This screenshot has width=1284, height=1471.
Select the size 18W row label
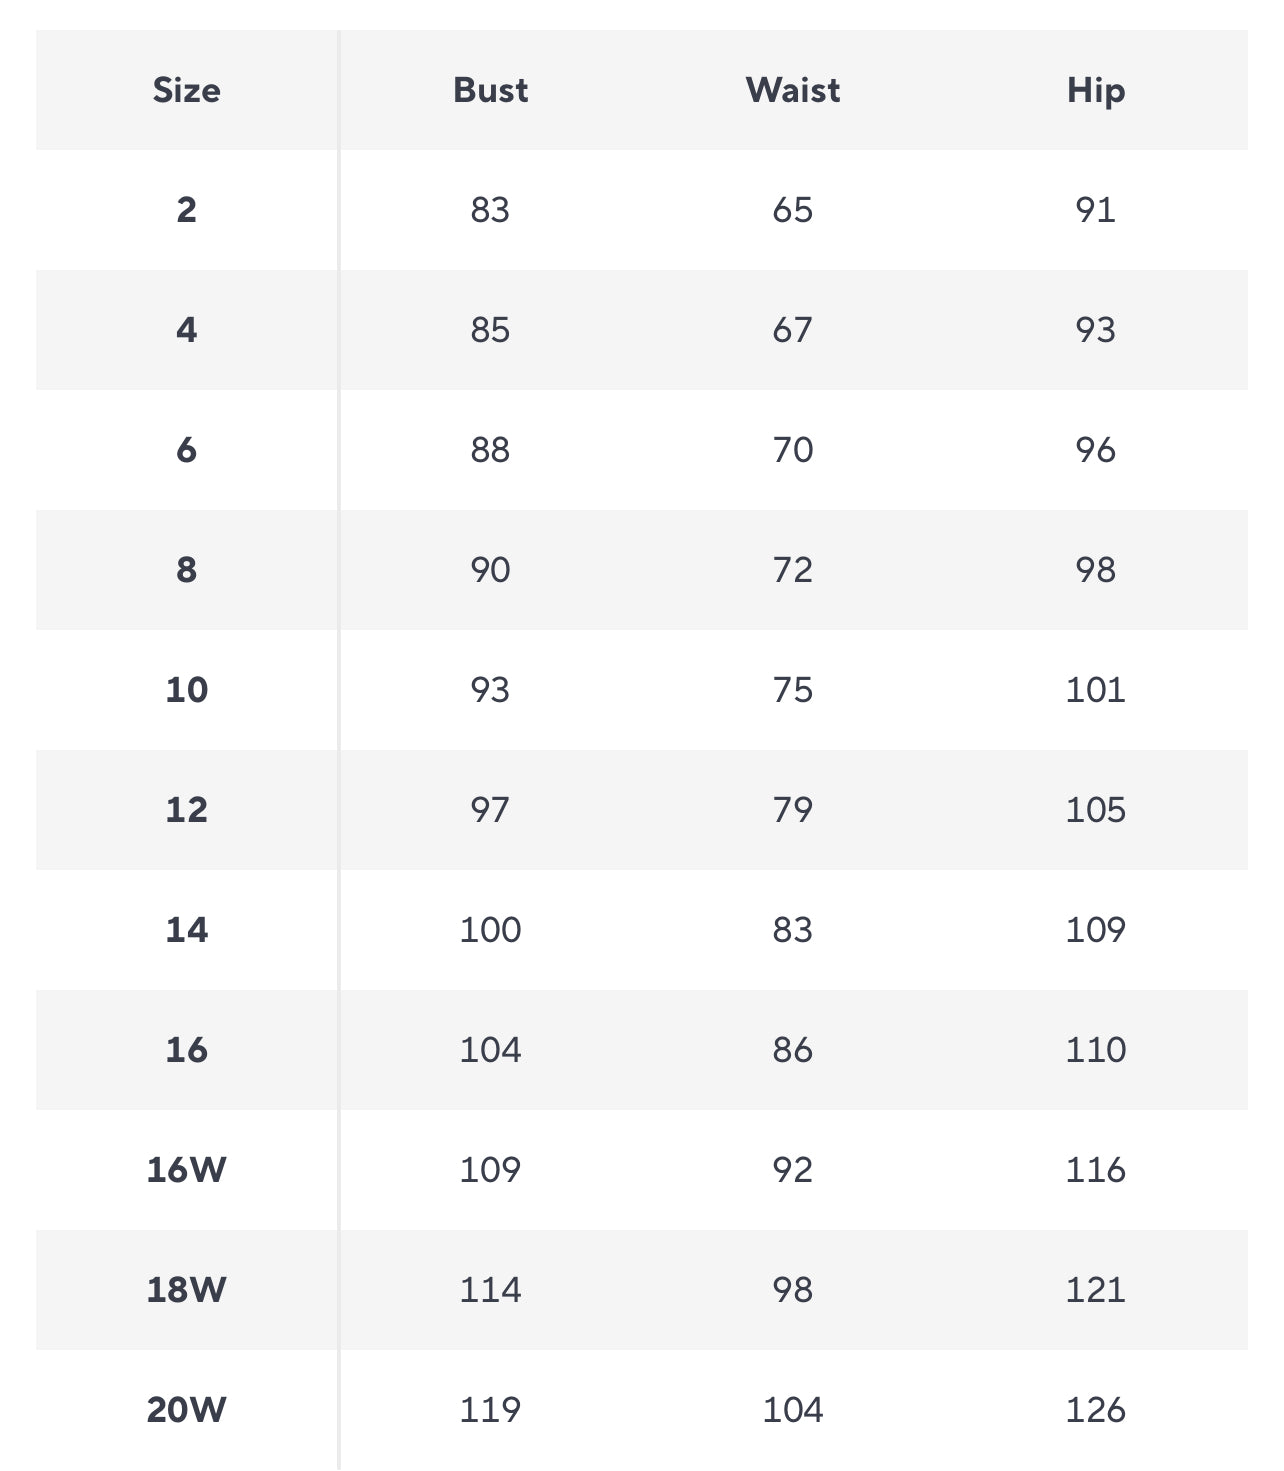click(x=187, y=1290)
